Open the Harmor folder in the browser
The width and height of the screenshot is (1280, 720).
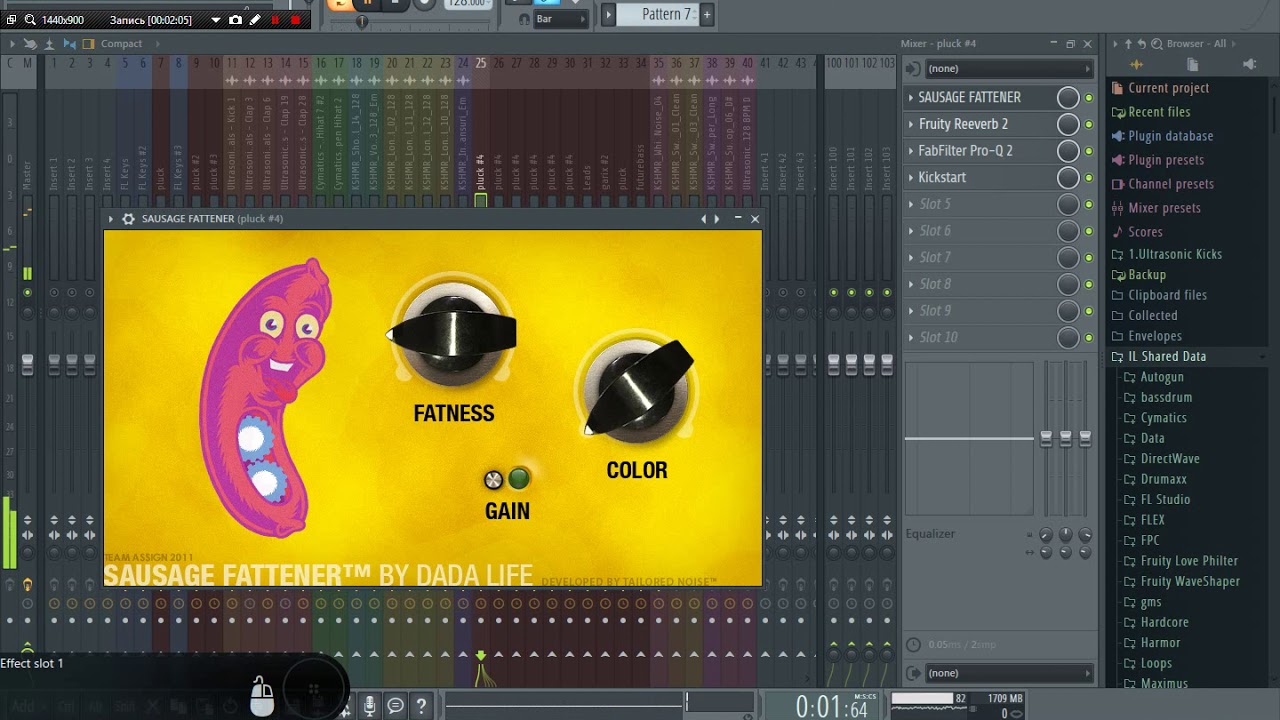[1160, 643]
